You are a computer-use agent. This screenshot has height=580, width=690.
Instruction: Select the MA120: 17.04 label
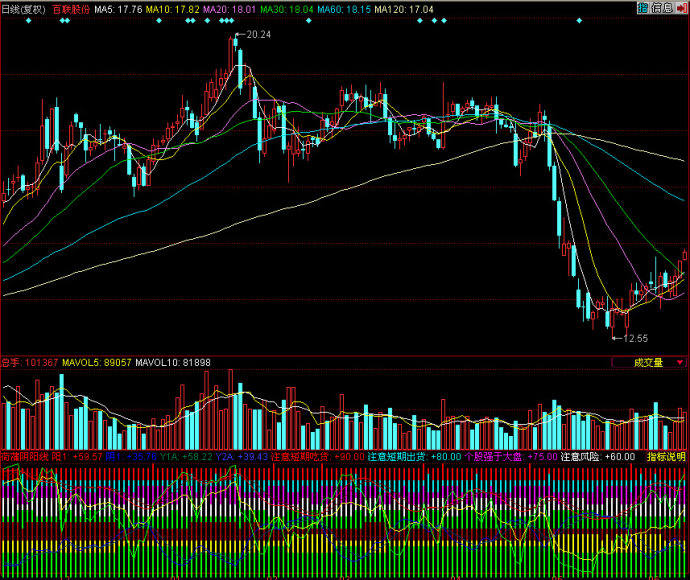point(404,9)
